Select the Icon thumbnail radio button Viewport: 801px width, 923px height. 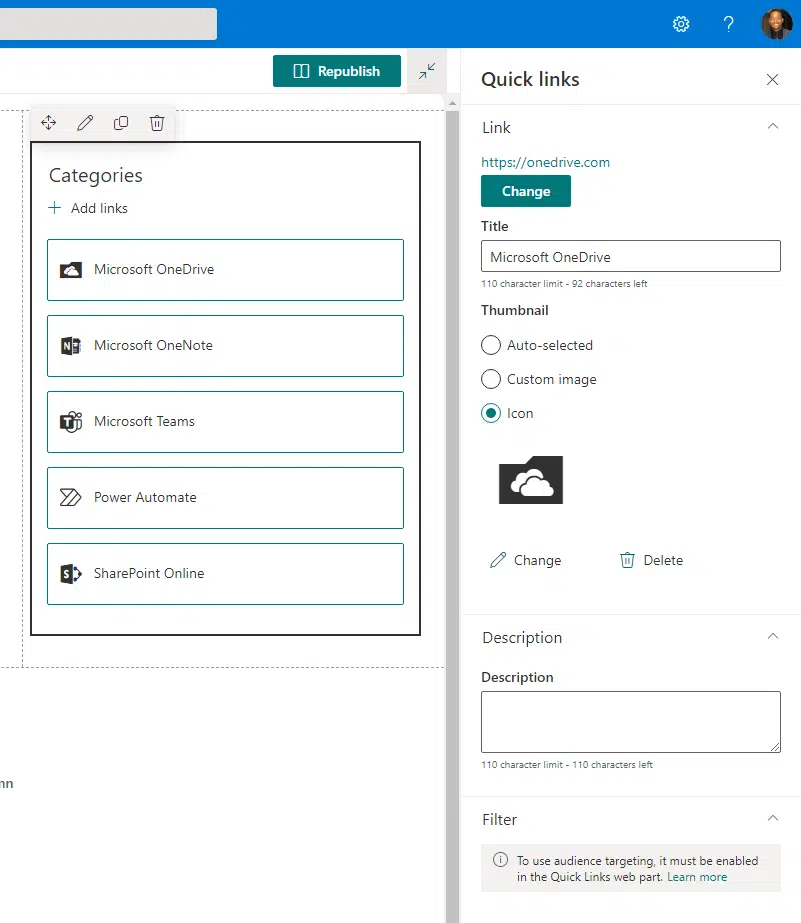click(491, 413)
